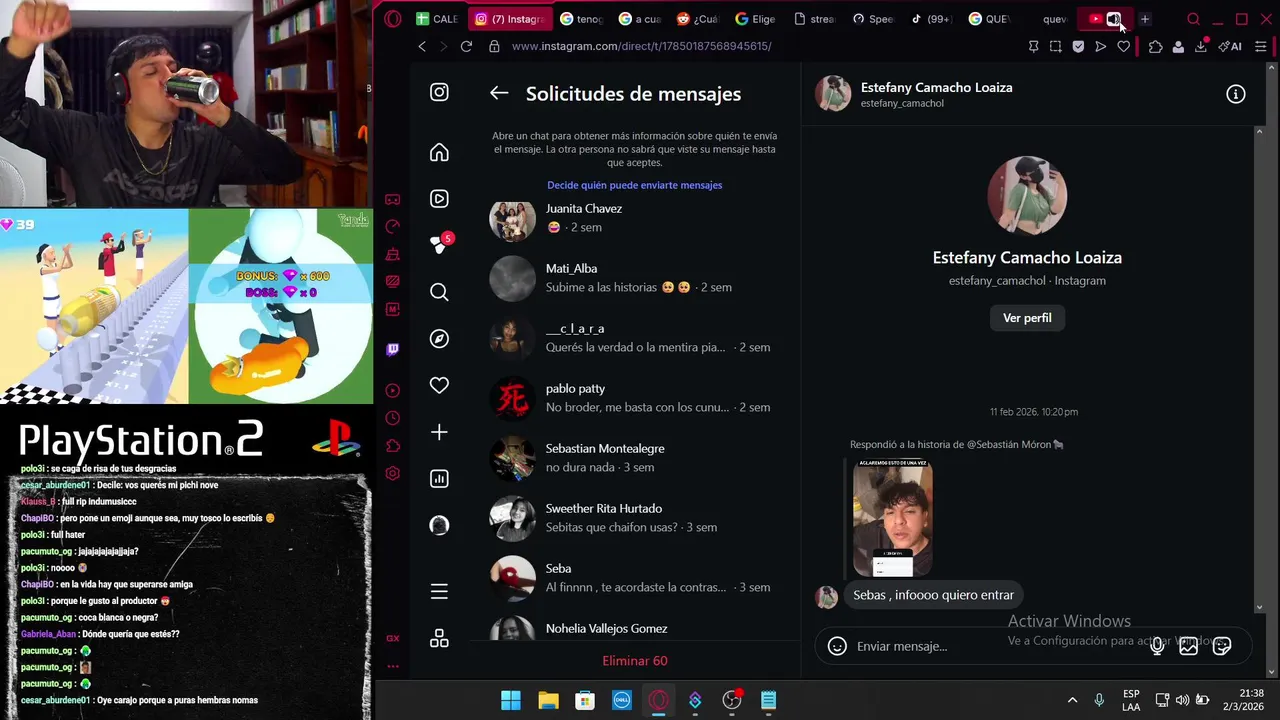Reload the Instagram page
The image size is (1280, 720).
[x=466, y=46]
